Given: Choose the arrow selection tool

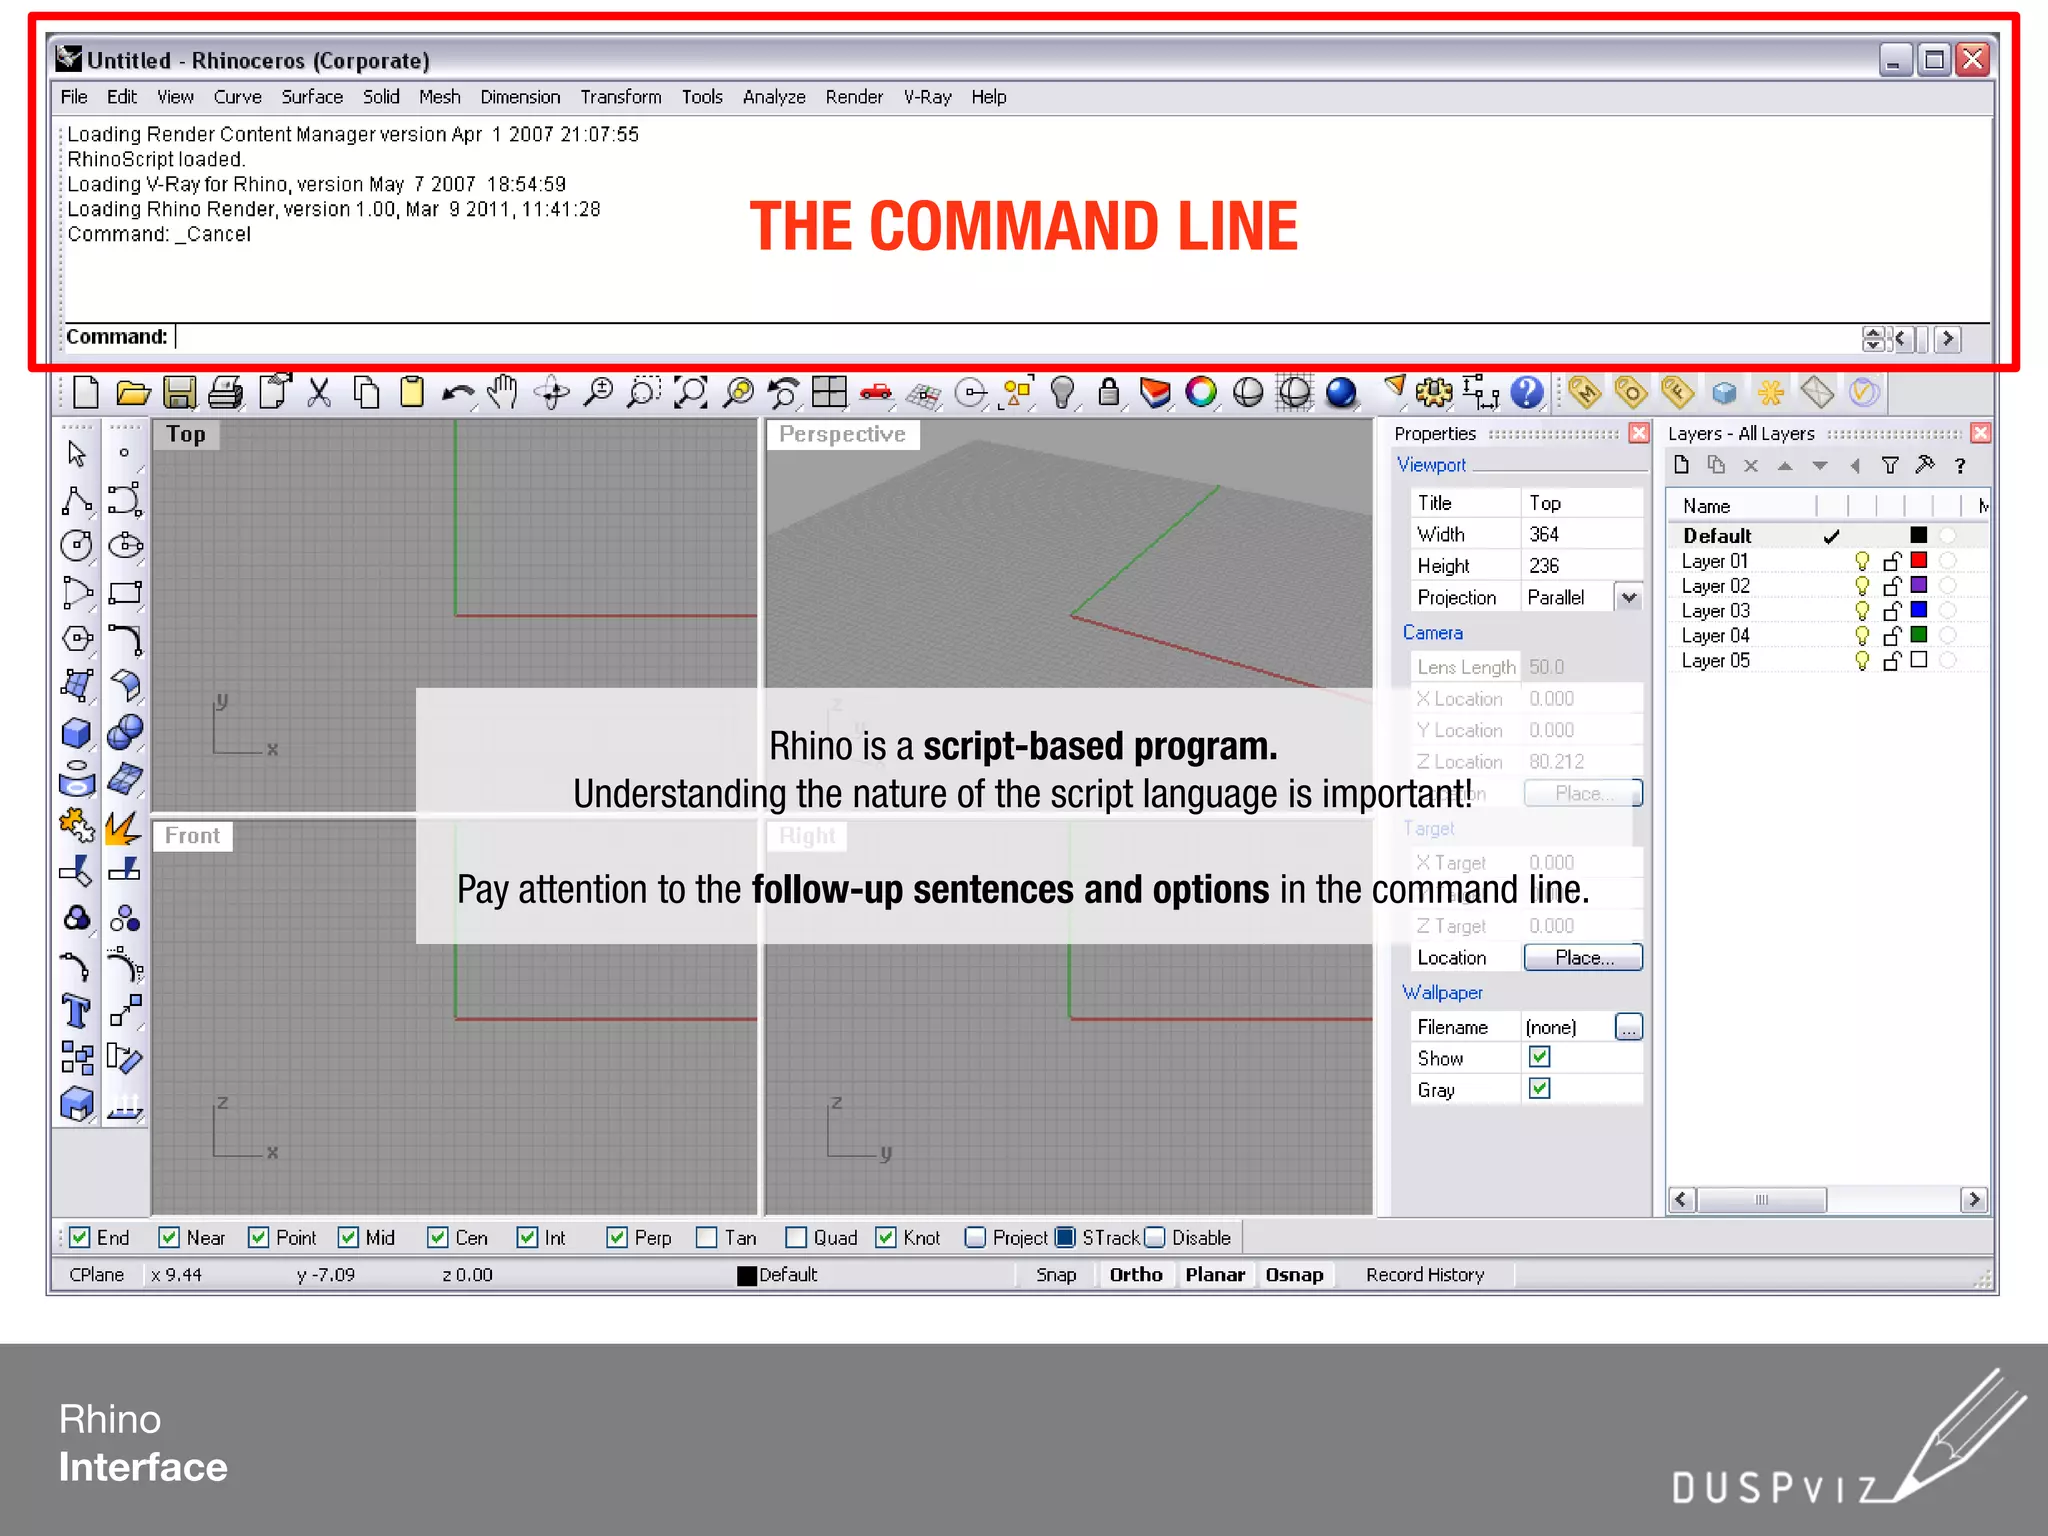Looking at the screenshot, I should pos(77,454).
